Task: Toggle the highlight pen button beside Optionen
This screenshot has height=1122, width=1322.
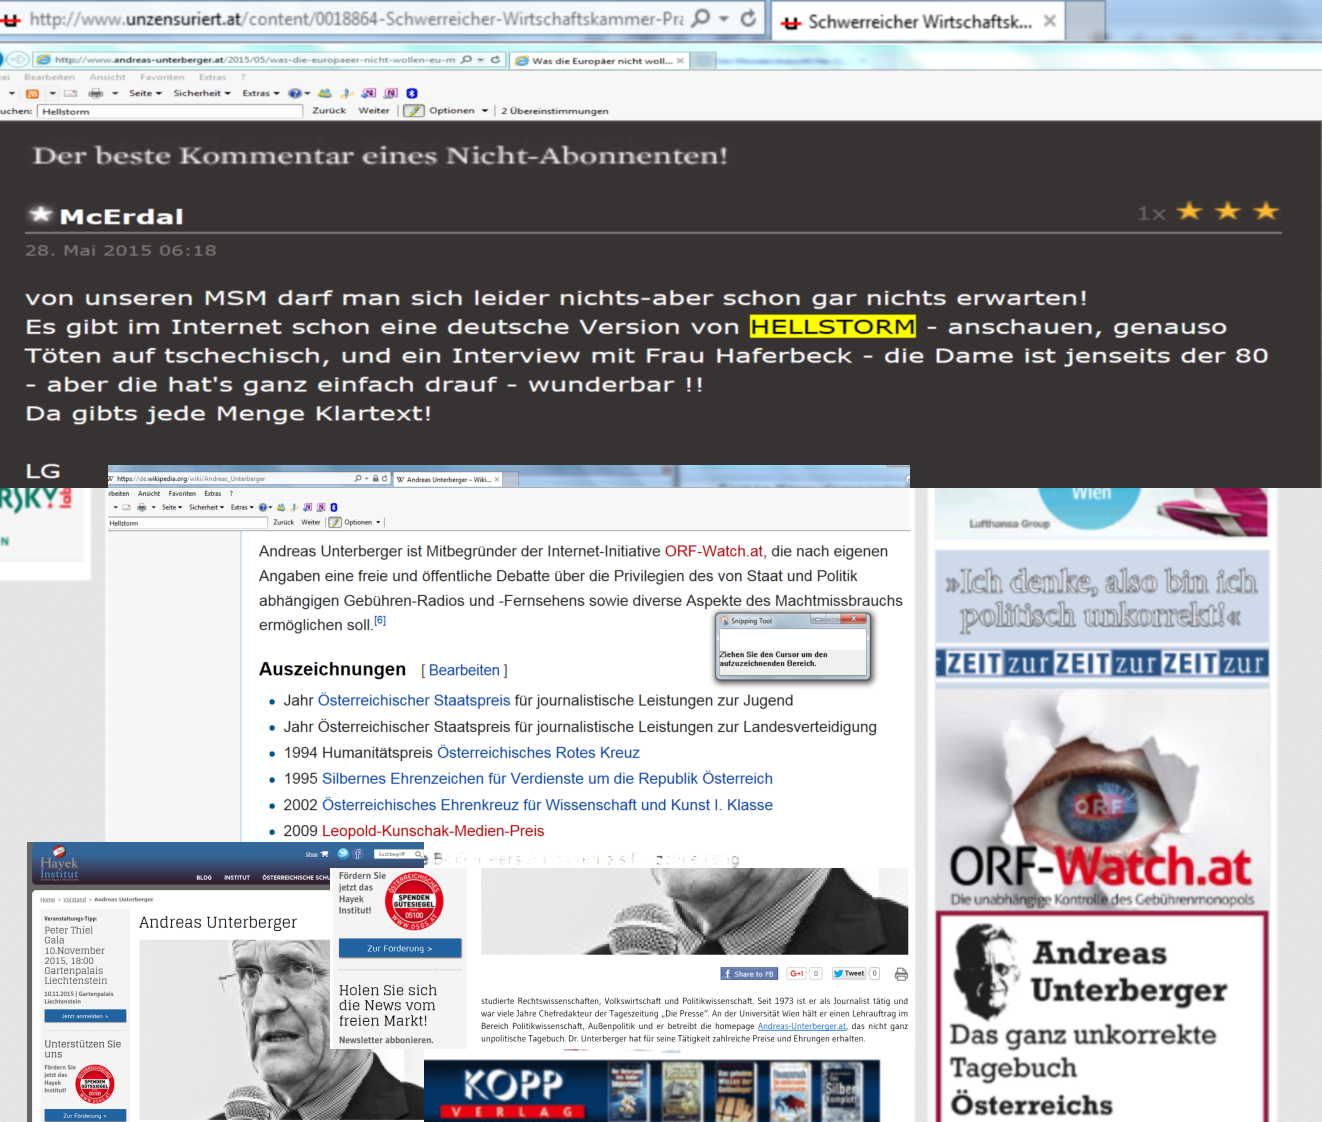Action: tap(414, 111)
